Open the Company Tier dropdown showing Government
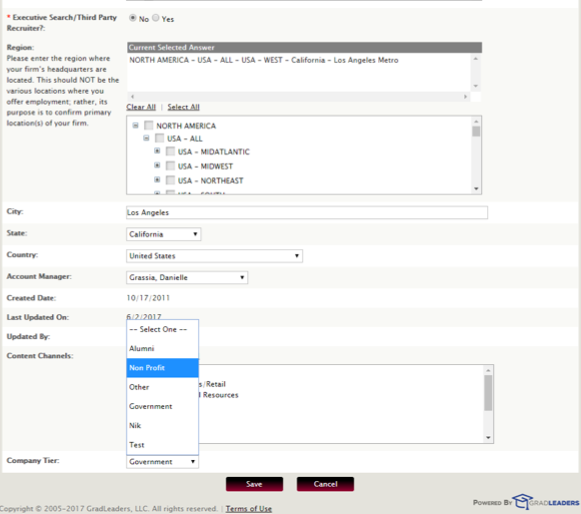Image resolution: width=581 pixels, height=514 pixels. pyautogui.click(x=162, y=462)
